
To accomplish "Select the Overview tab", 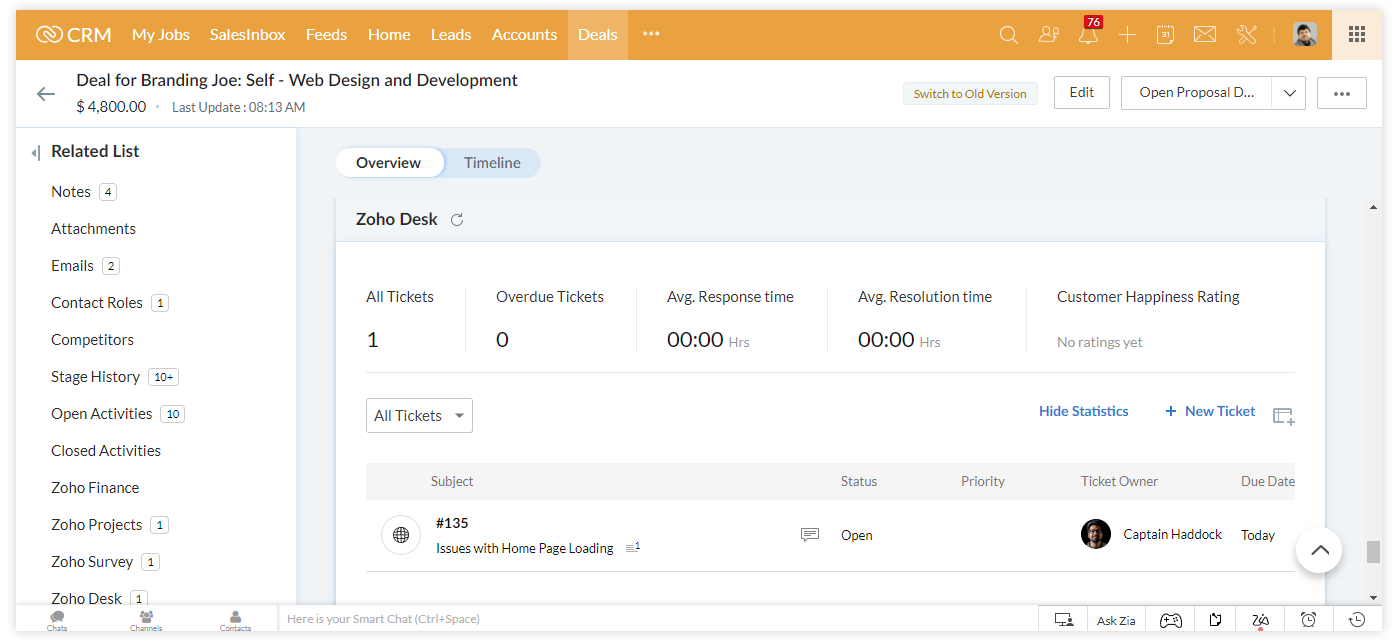I will pyautogui.click(x=389, y=163).
